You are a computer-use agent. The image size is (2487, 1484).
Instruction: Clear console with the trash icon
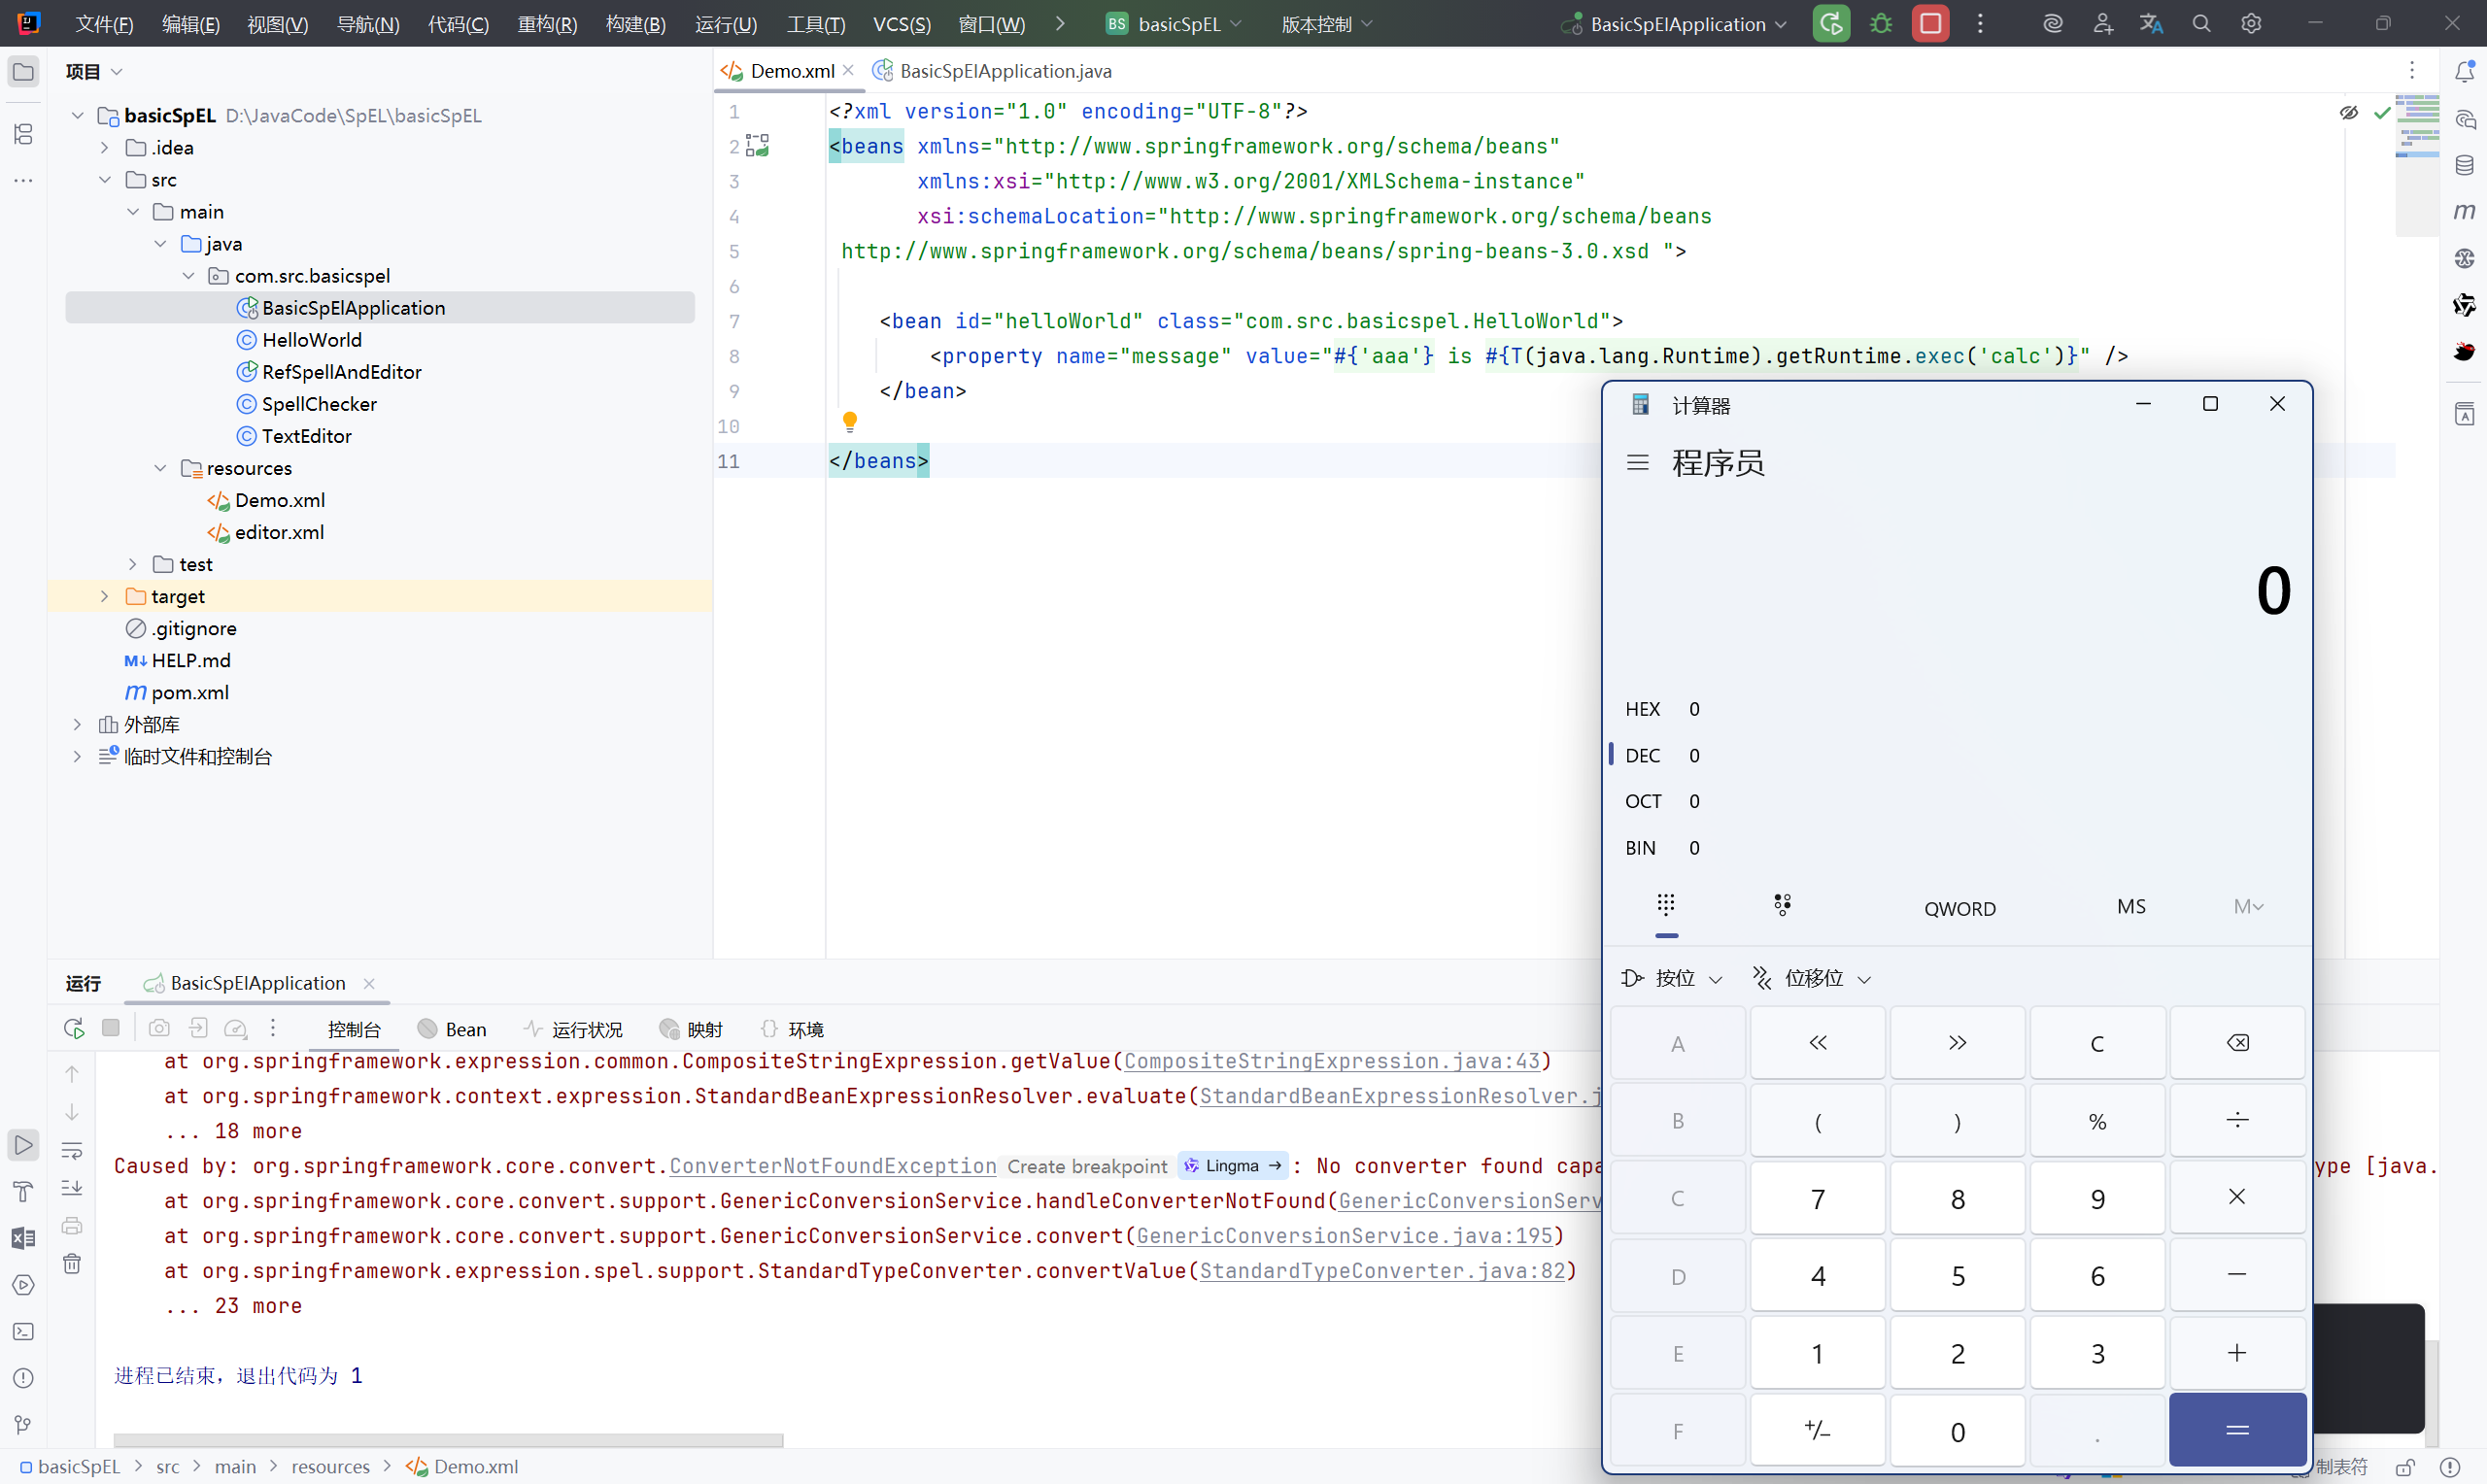click(x=72, y=1264)
